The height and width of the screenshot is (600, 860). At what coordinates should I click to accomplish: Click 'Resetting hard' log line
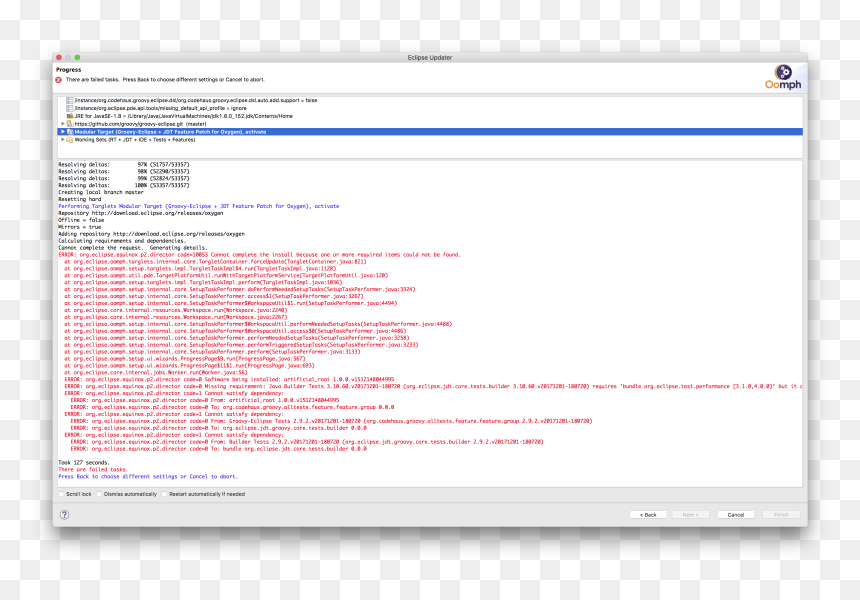[80, 199]
